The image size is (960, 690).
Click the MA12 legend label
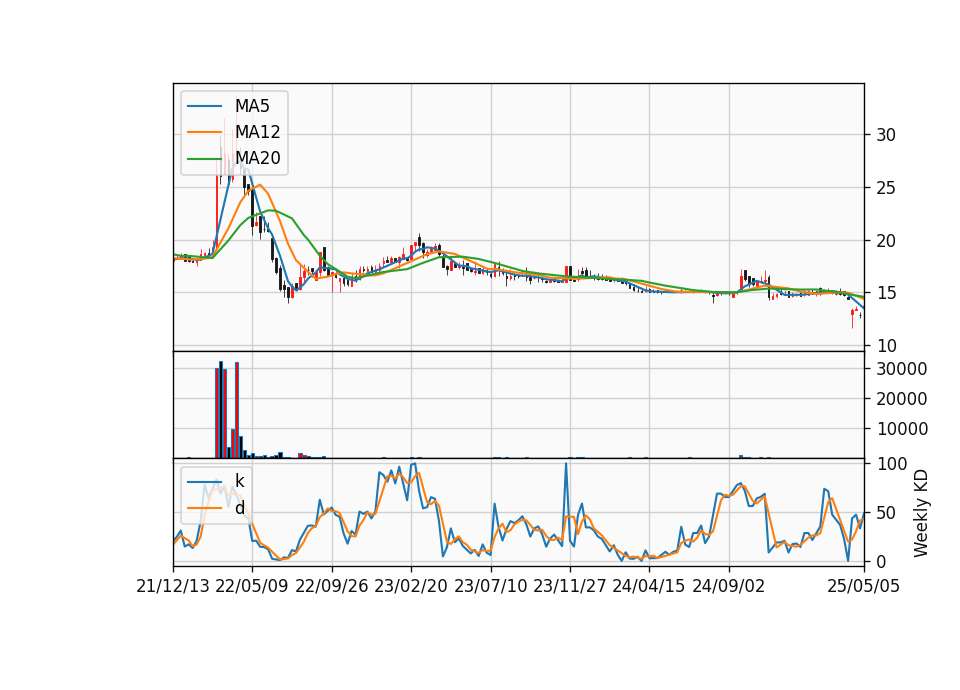pyautogui.click(x=257, y=132)
